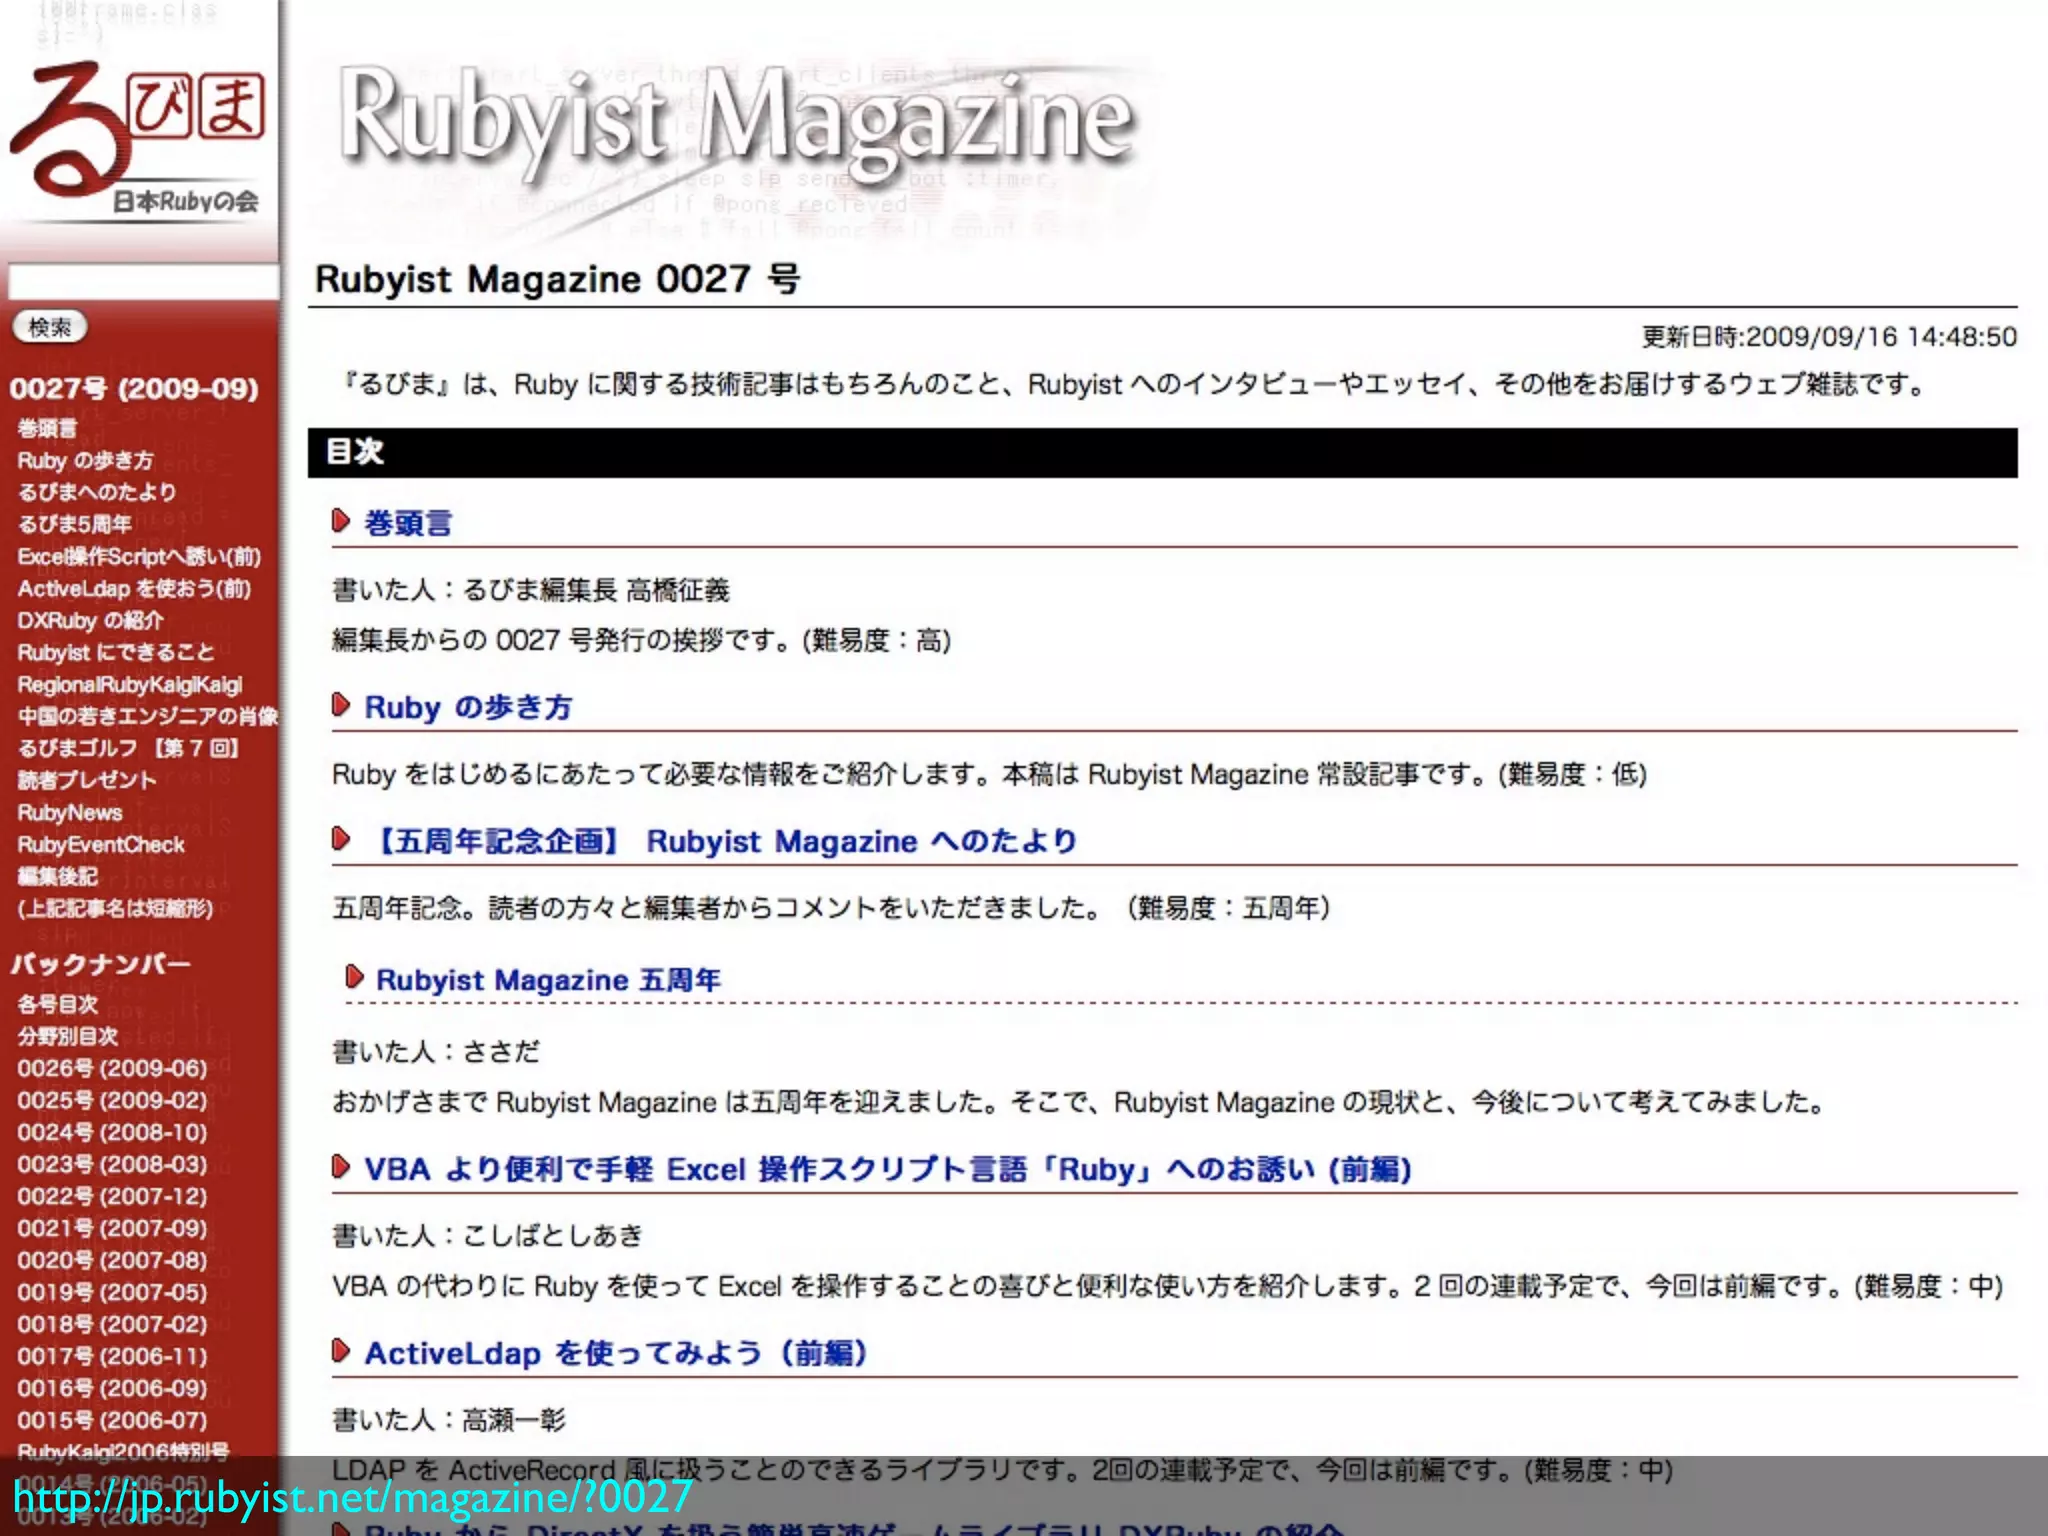
Task: Open back issue 0026号 (2009-06)
Action: point(112,1068)
